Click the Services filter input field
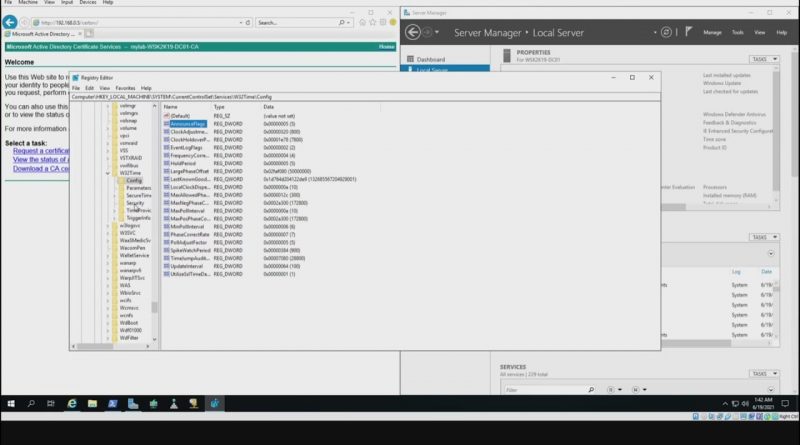Screen dimensions: 800x445 point(544,390)
